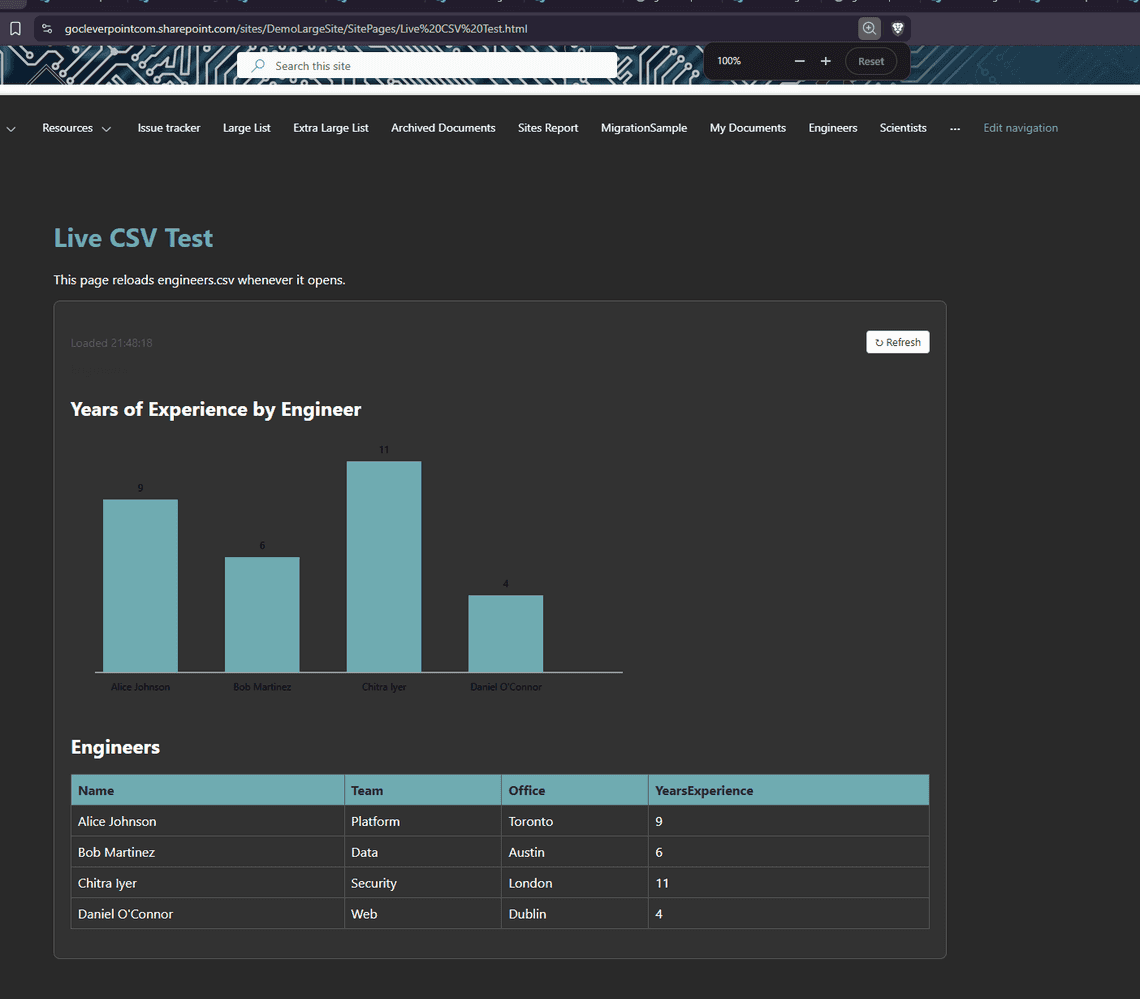Click the Daniel O'Connor bar in chart
Screen dimensions: 1140x999
pyautogui.click(x=505, y=633)
